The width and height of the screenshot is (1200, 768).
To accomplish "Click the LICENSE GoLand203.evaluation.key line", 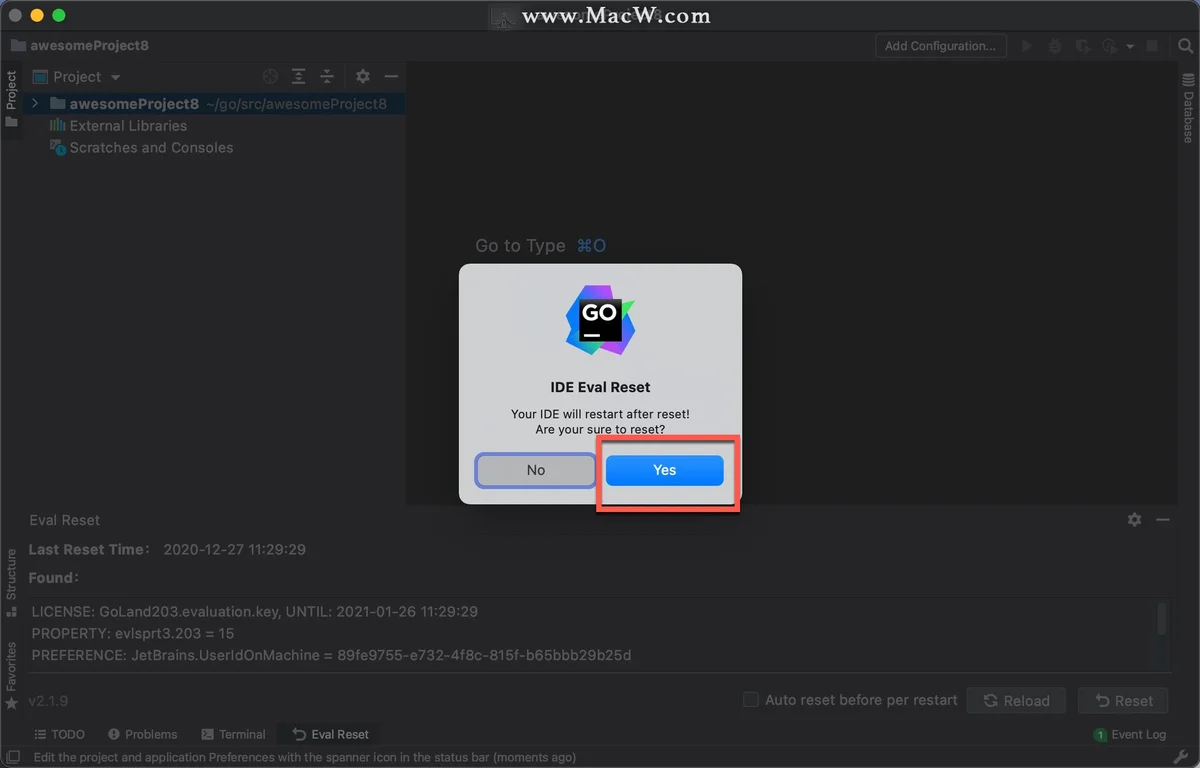I will pyautogui.click(x=255, y=611).
